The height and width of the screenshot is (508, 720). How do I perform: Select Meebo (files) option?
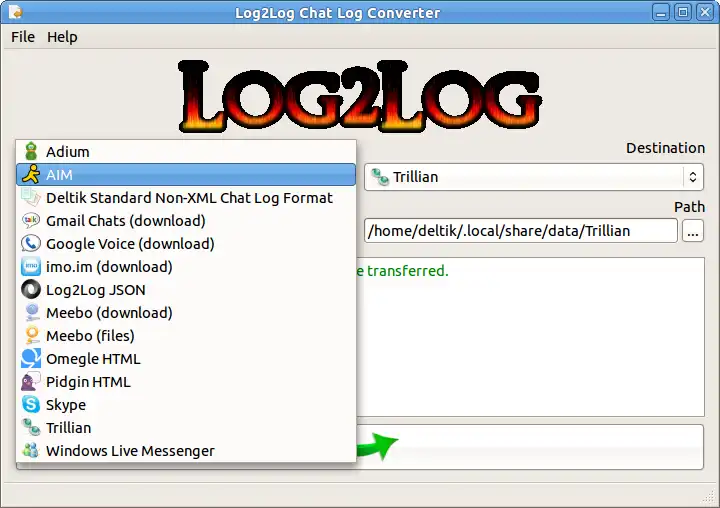click(x=186, y=336)
